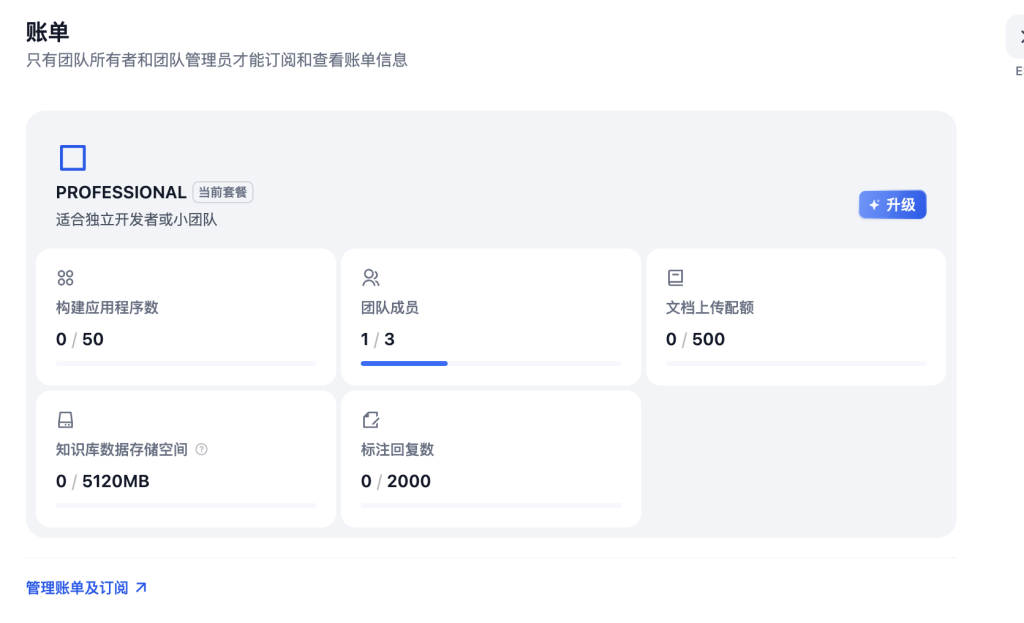The height and width of the screenshot is (623, 1024).
Task: Click the value 0 / 500
Action: point(696,340)
